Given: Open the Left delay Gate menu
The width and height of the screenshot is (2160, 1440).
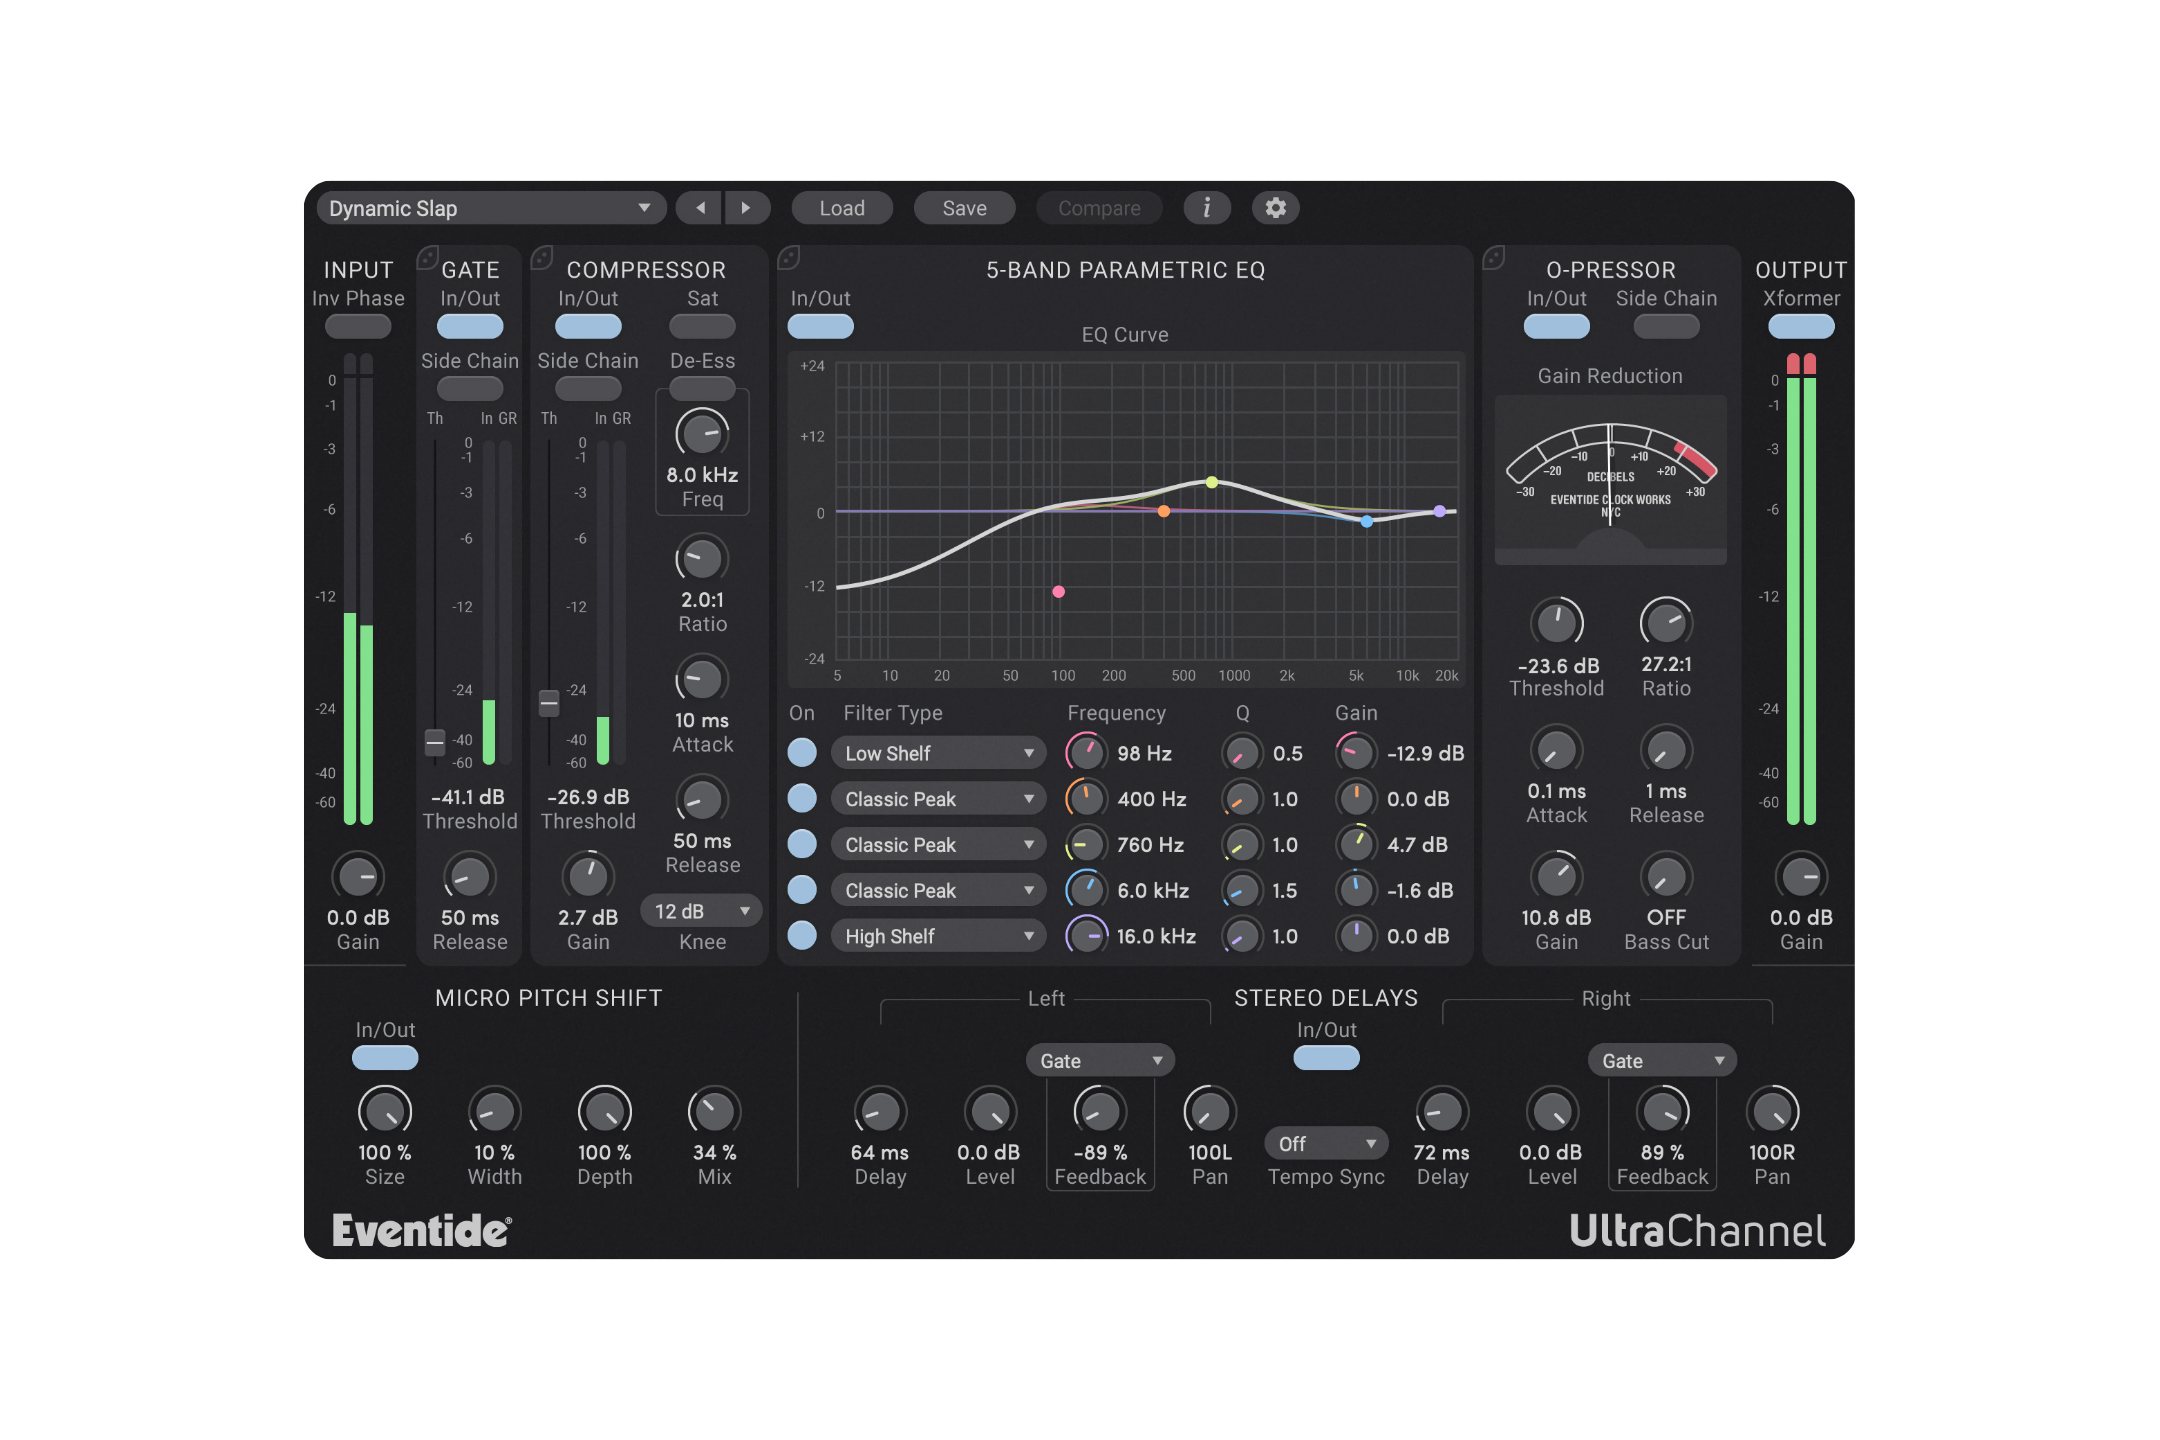Looking at the screenshot, I should pyautogui.click(x=1099, y=1061).
